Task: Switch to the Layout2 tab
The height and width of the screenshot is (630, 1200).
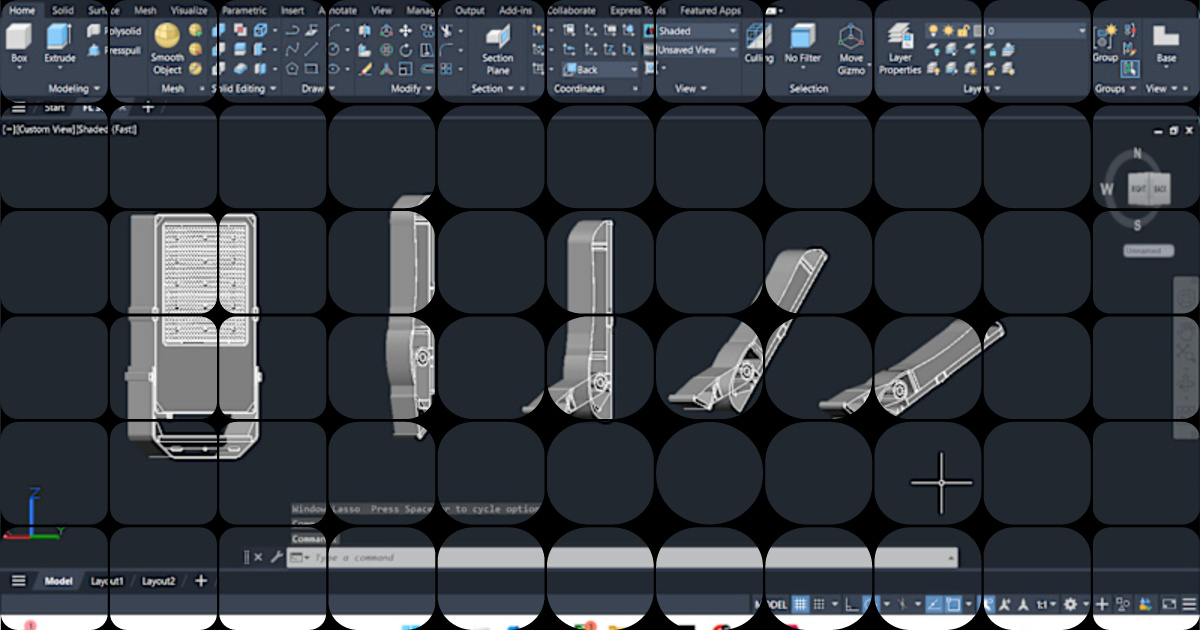Action: (158, 581)
